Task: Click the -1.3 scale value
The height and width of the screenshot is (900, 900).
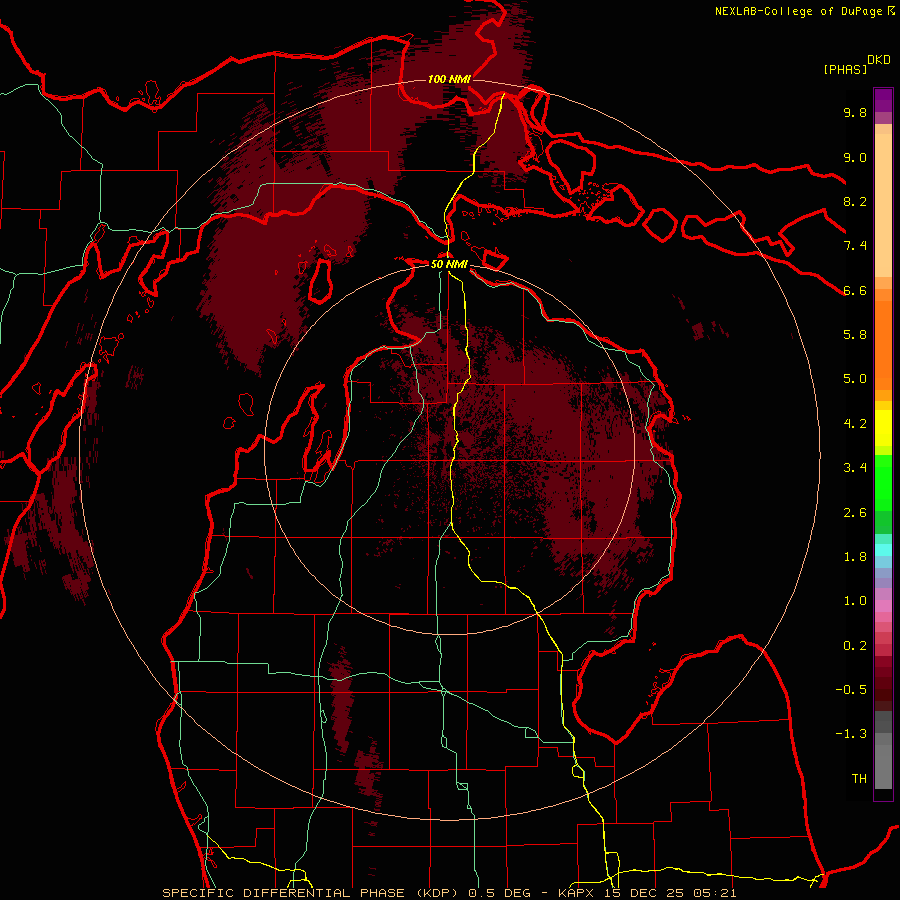Action: coord(851,734)
